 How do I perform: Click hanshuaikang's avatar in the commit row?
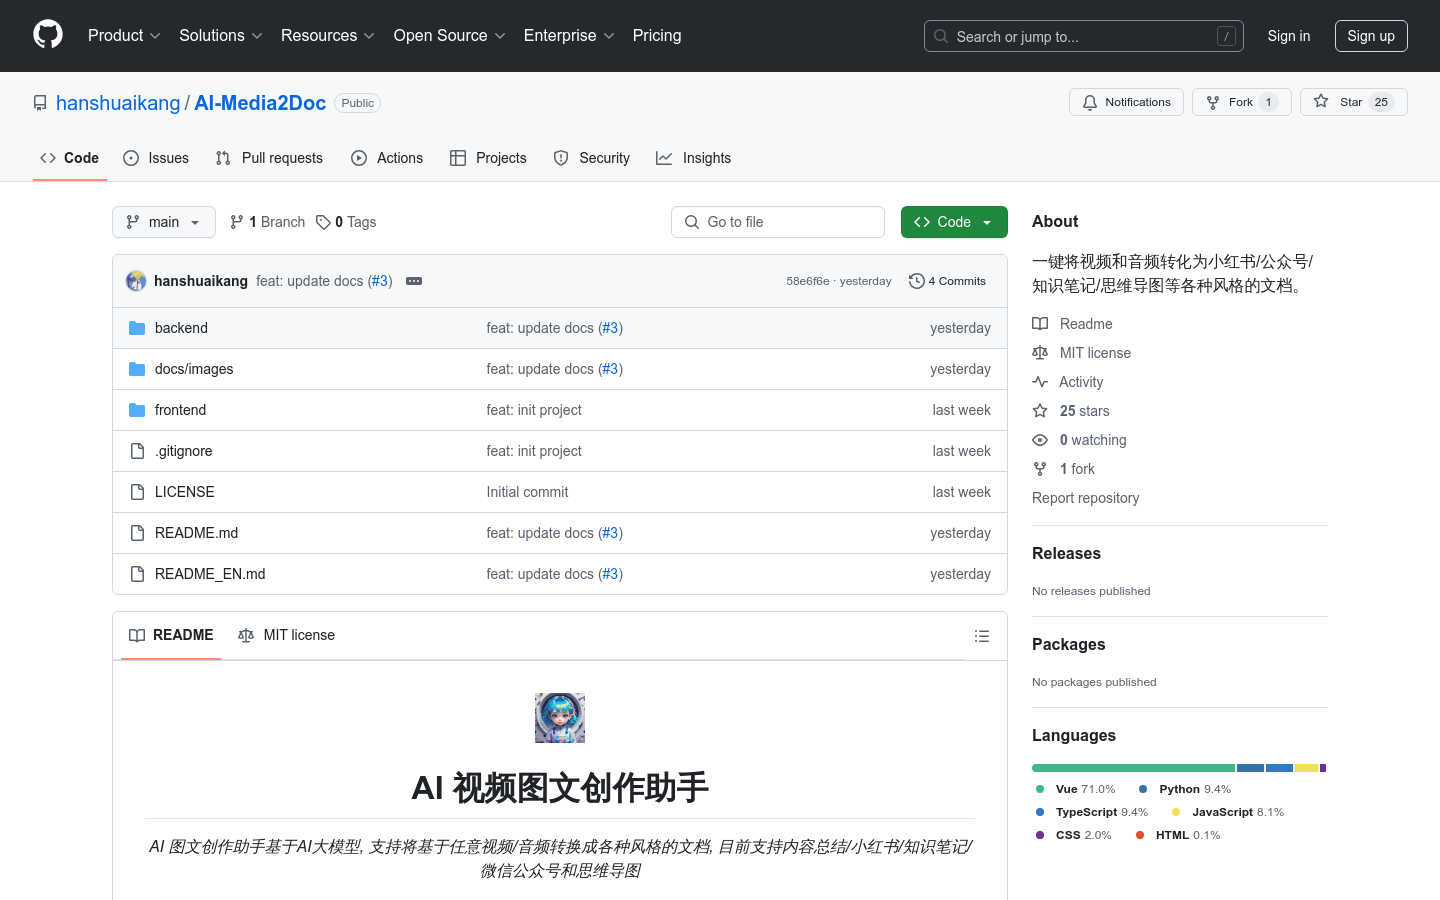[136, 281]
